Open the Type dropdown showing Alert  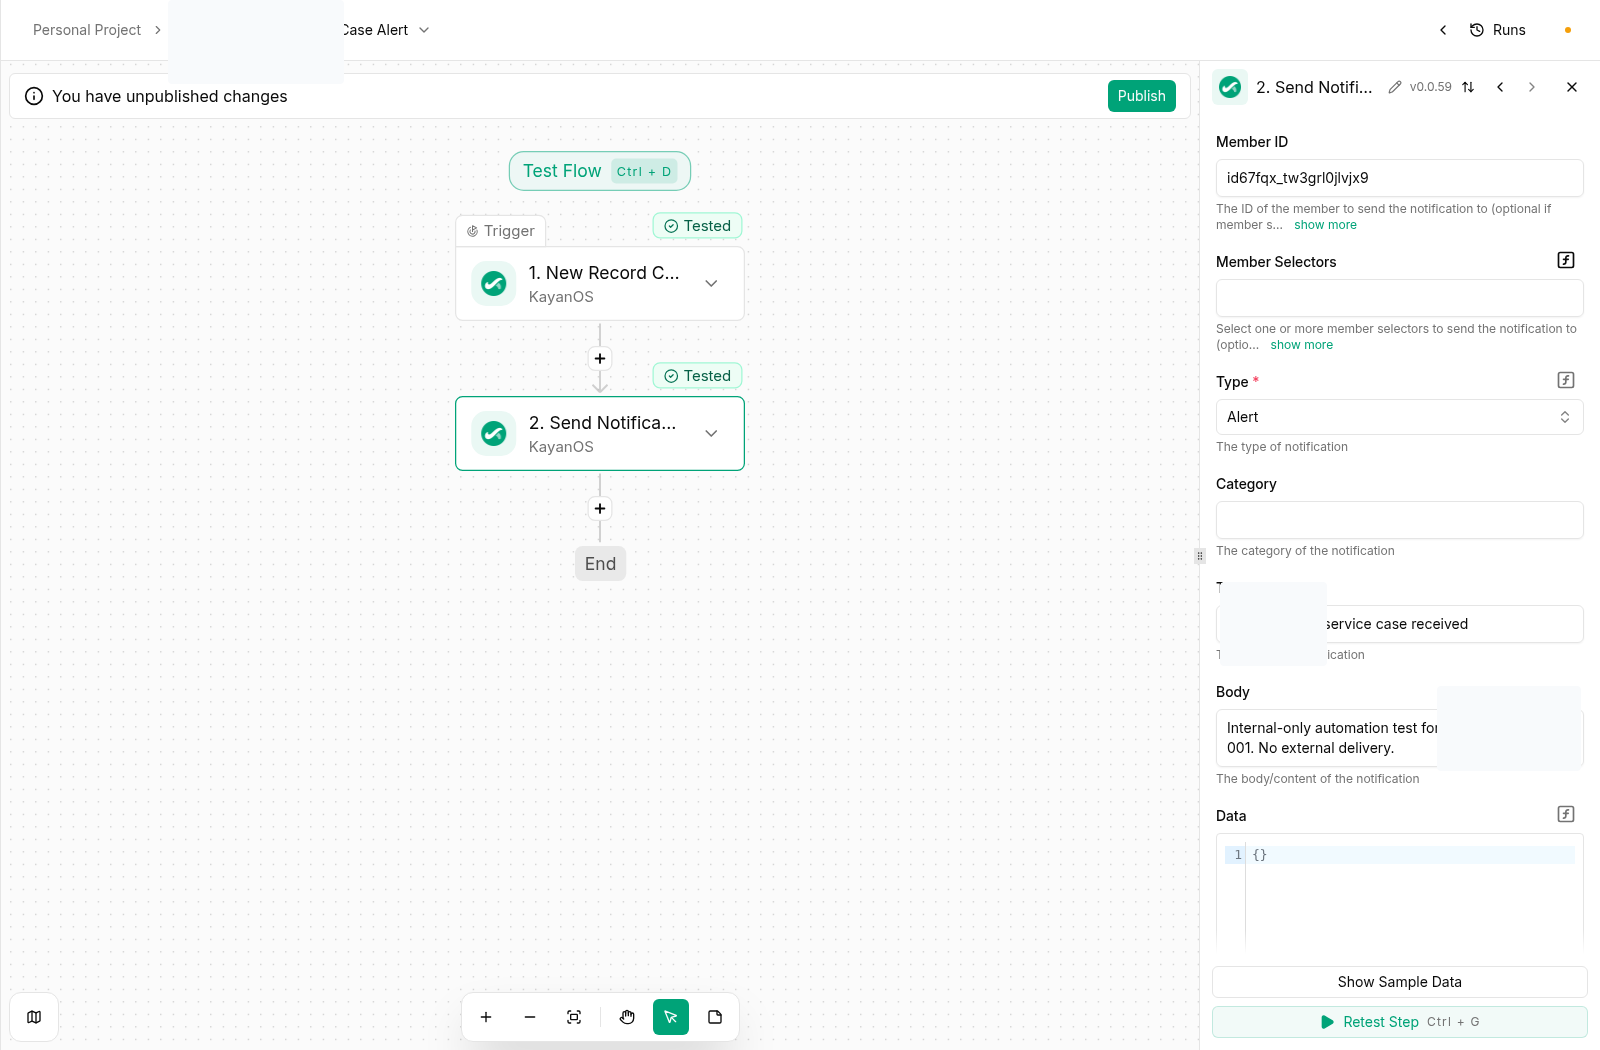[1400, 417]
